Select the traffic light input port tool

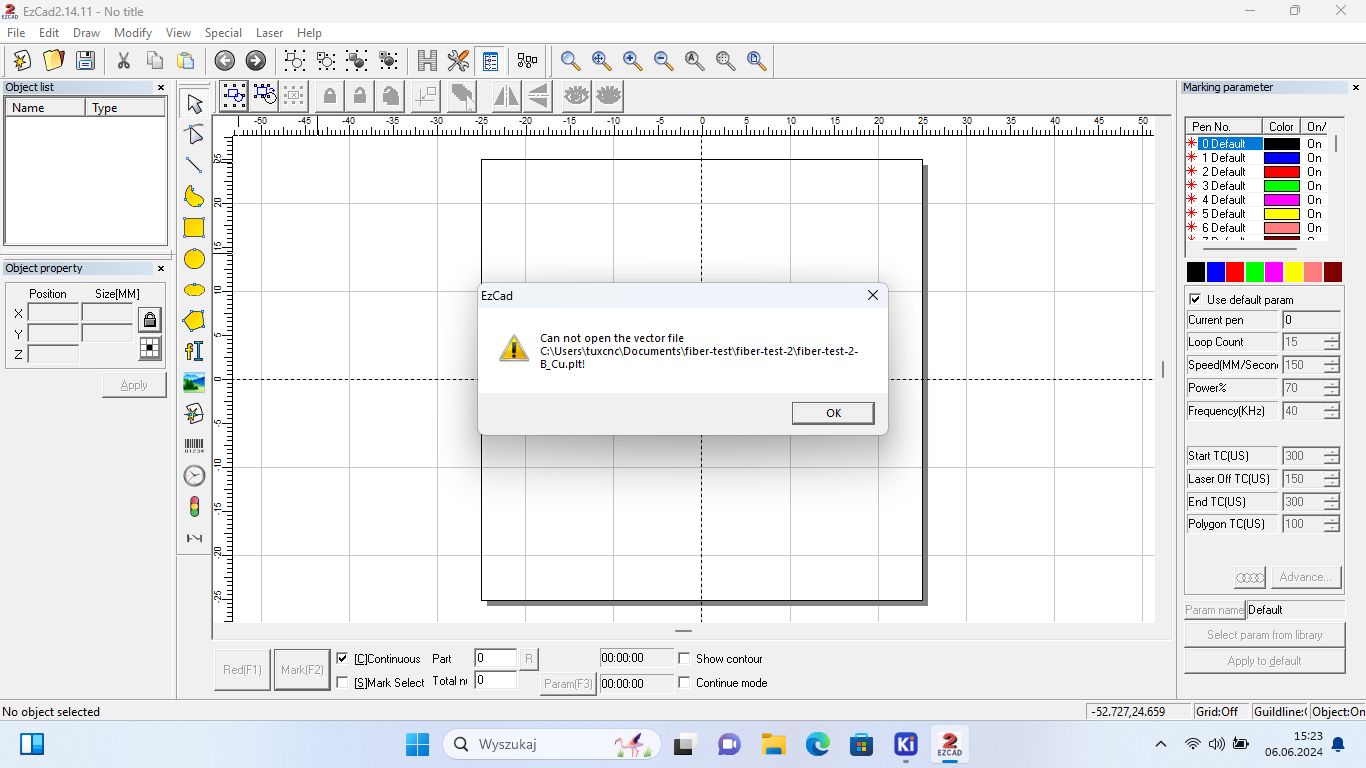[194, 507]
